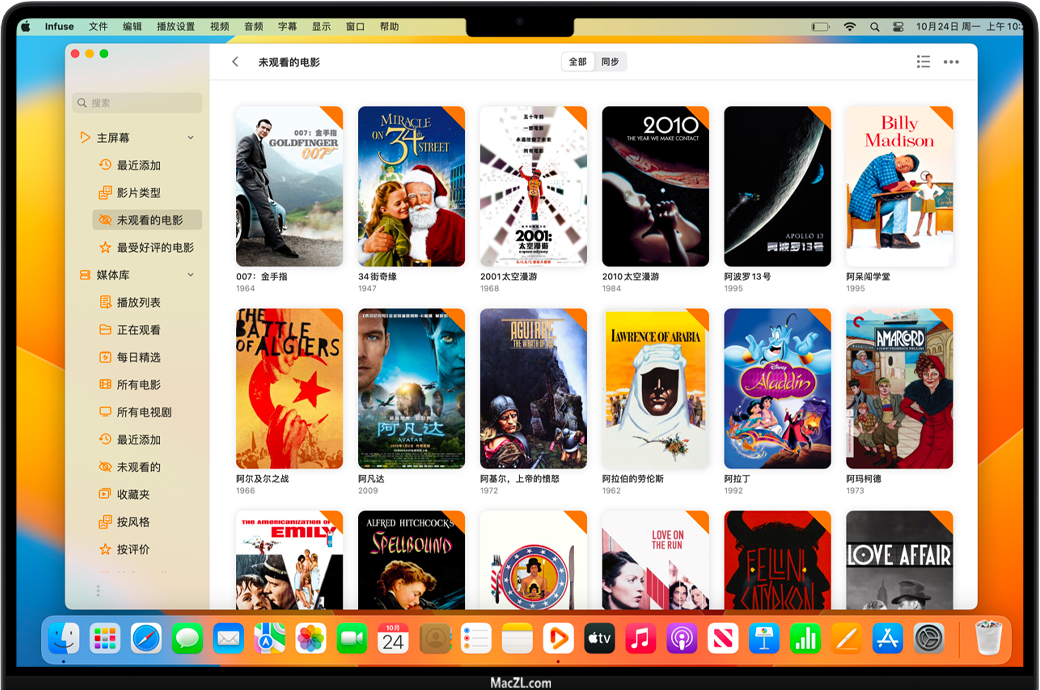The height and width of the screenshot is (690, 1040).
Task: Open 所有电影 in media library
Action: (x=138, y=385)
